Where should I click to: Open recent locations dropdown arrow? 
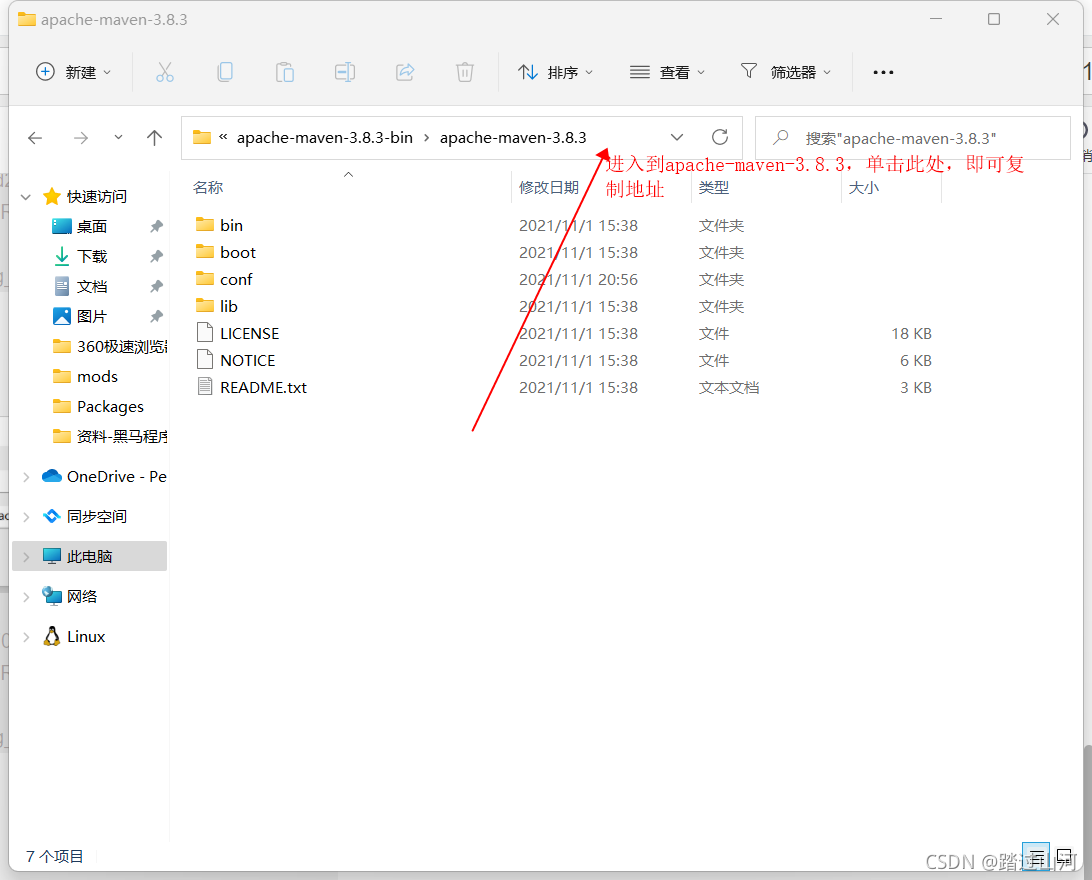(118, 137)
